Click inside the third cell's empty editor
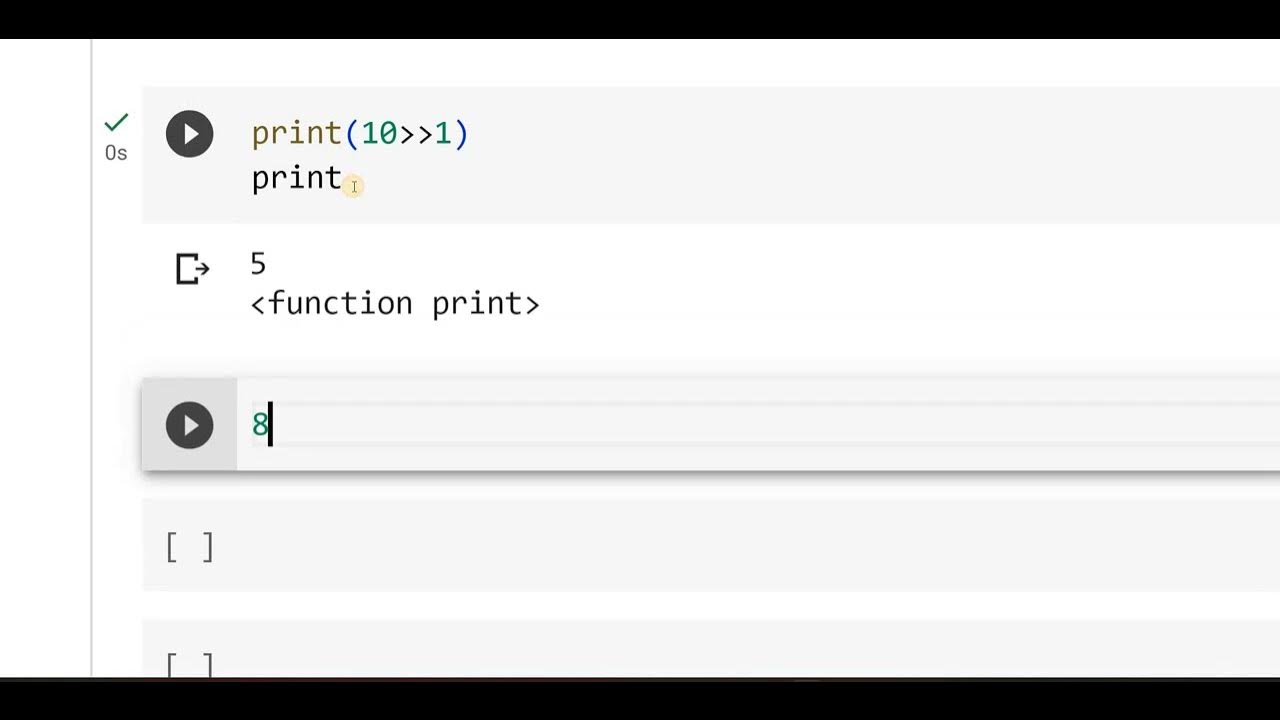The width and height of the screenshot is (1280, 720). click(x=700, y=547)
